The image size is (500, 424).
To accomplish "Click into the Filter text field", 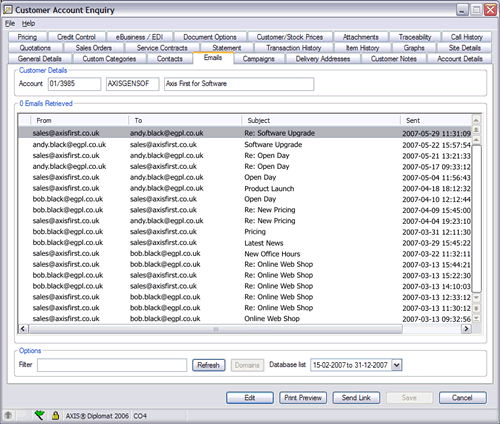I will (112, 365).
